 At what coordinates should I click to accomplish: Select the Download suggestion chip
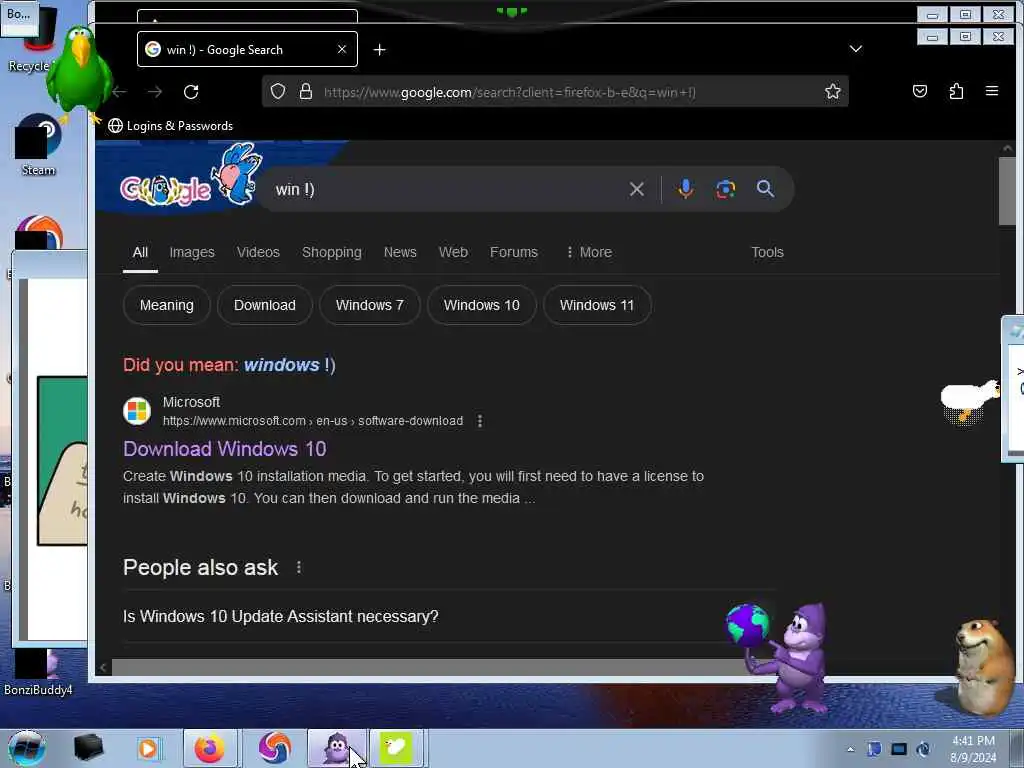(264, 305)
